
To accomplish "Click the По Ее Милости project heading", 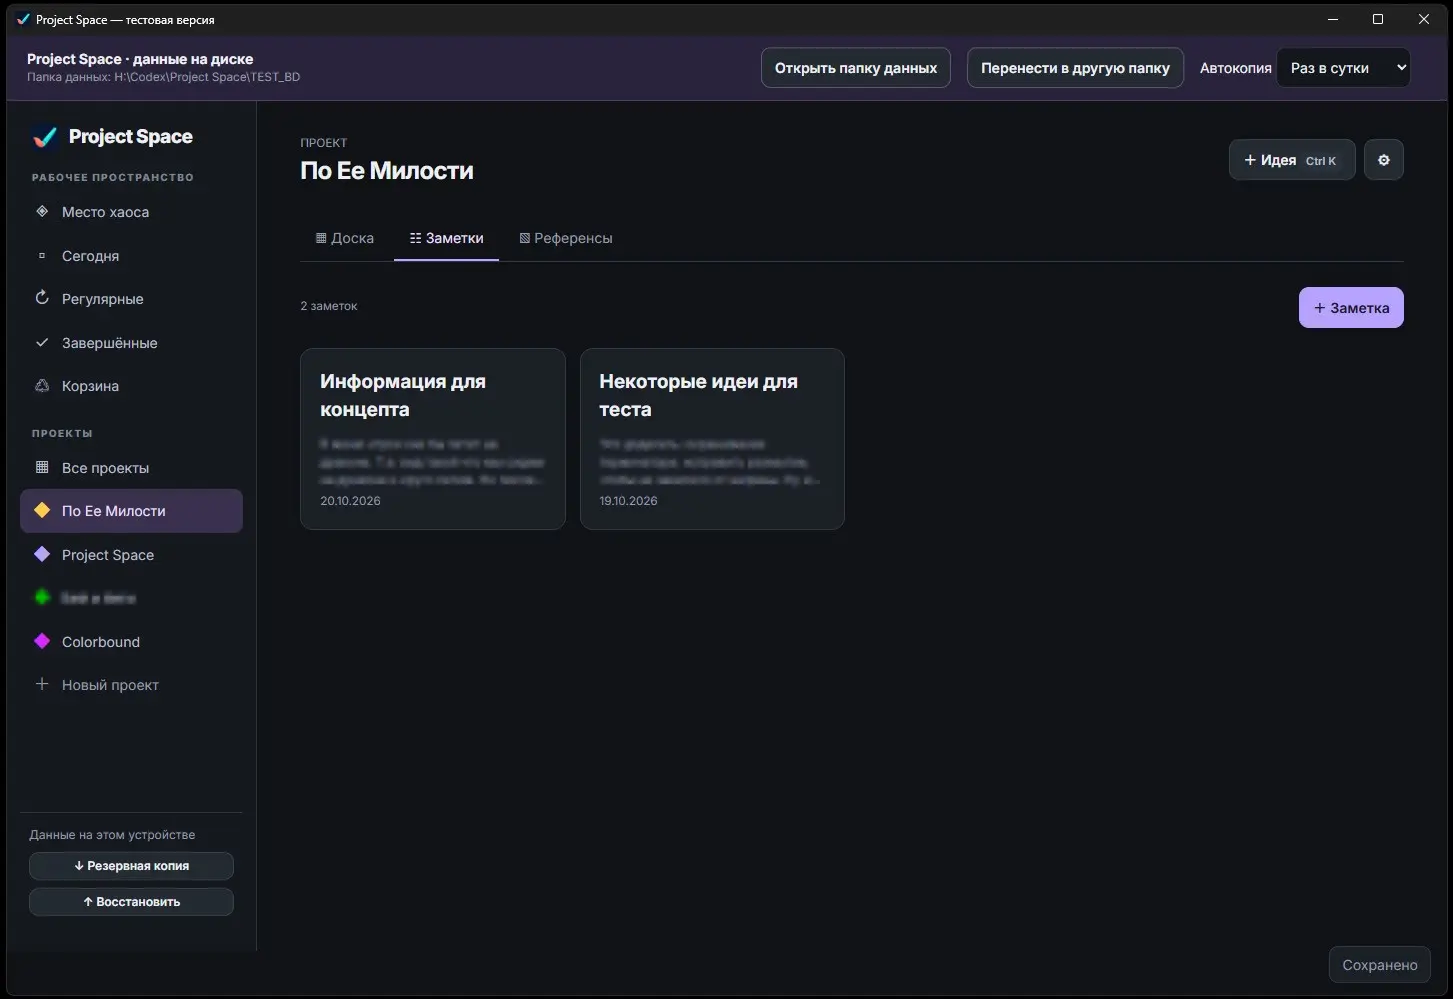I will tap(387, 171).
